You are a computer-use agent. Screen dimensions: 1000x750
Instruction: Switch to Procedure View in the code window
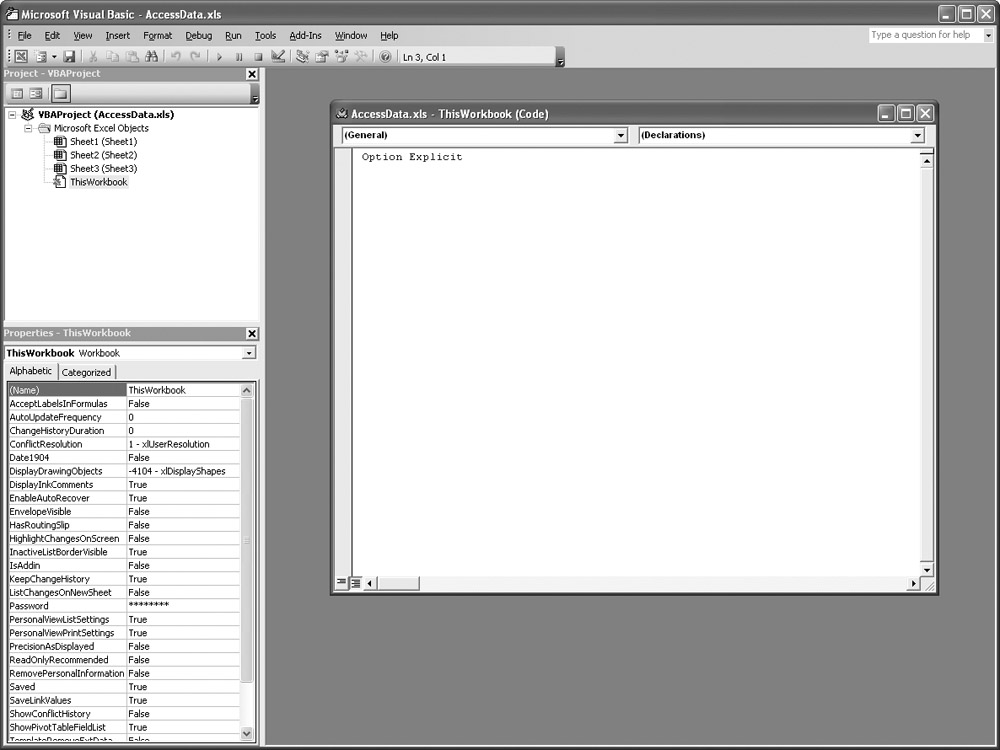(x=341, y=582)
